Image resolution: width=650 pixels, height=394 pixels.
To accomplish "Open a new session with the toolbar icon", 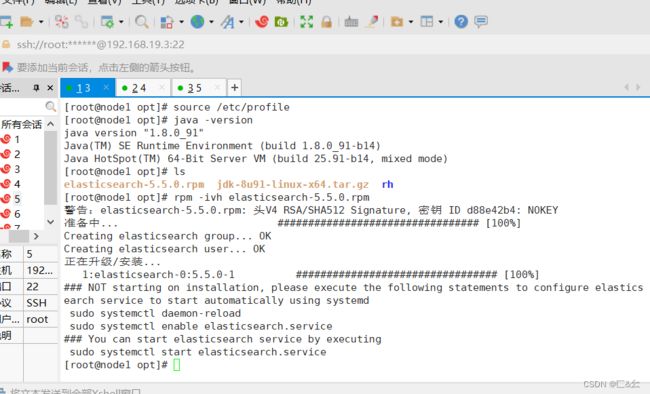I will point(6,22).
